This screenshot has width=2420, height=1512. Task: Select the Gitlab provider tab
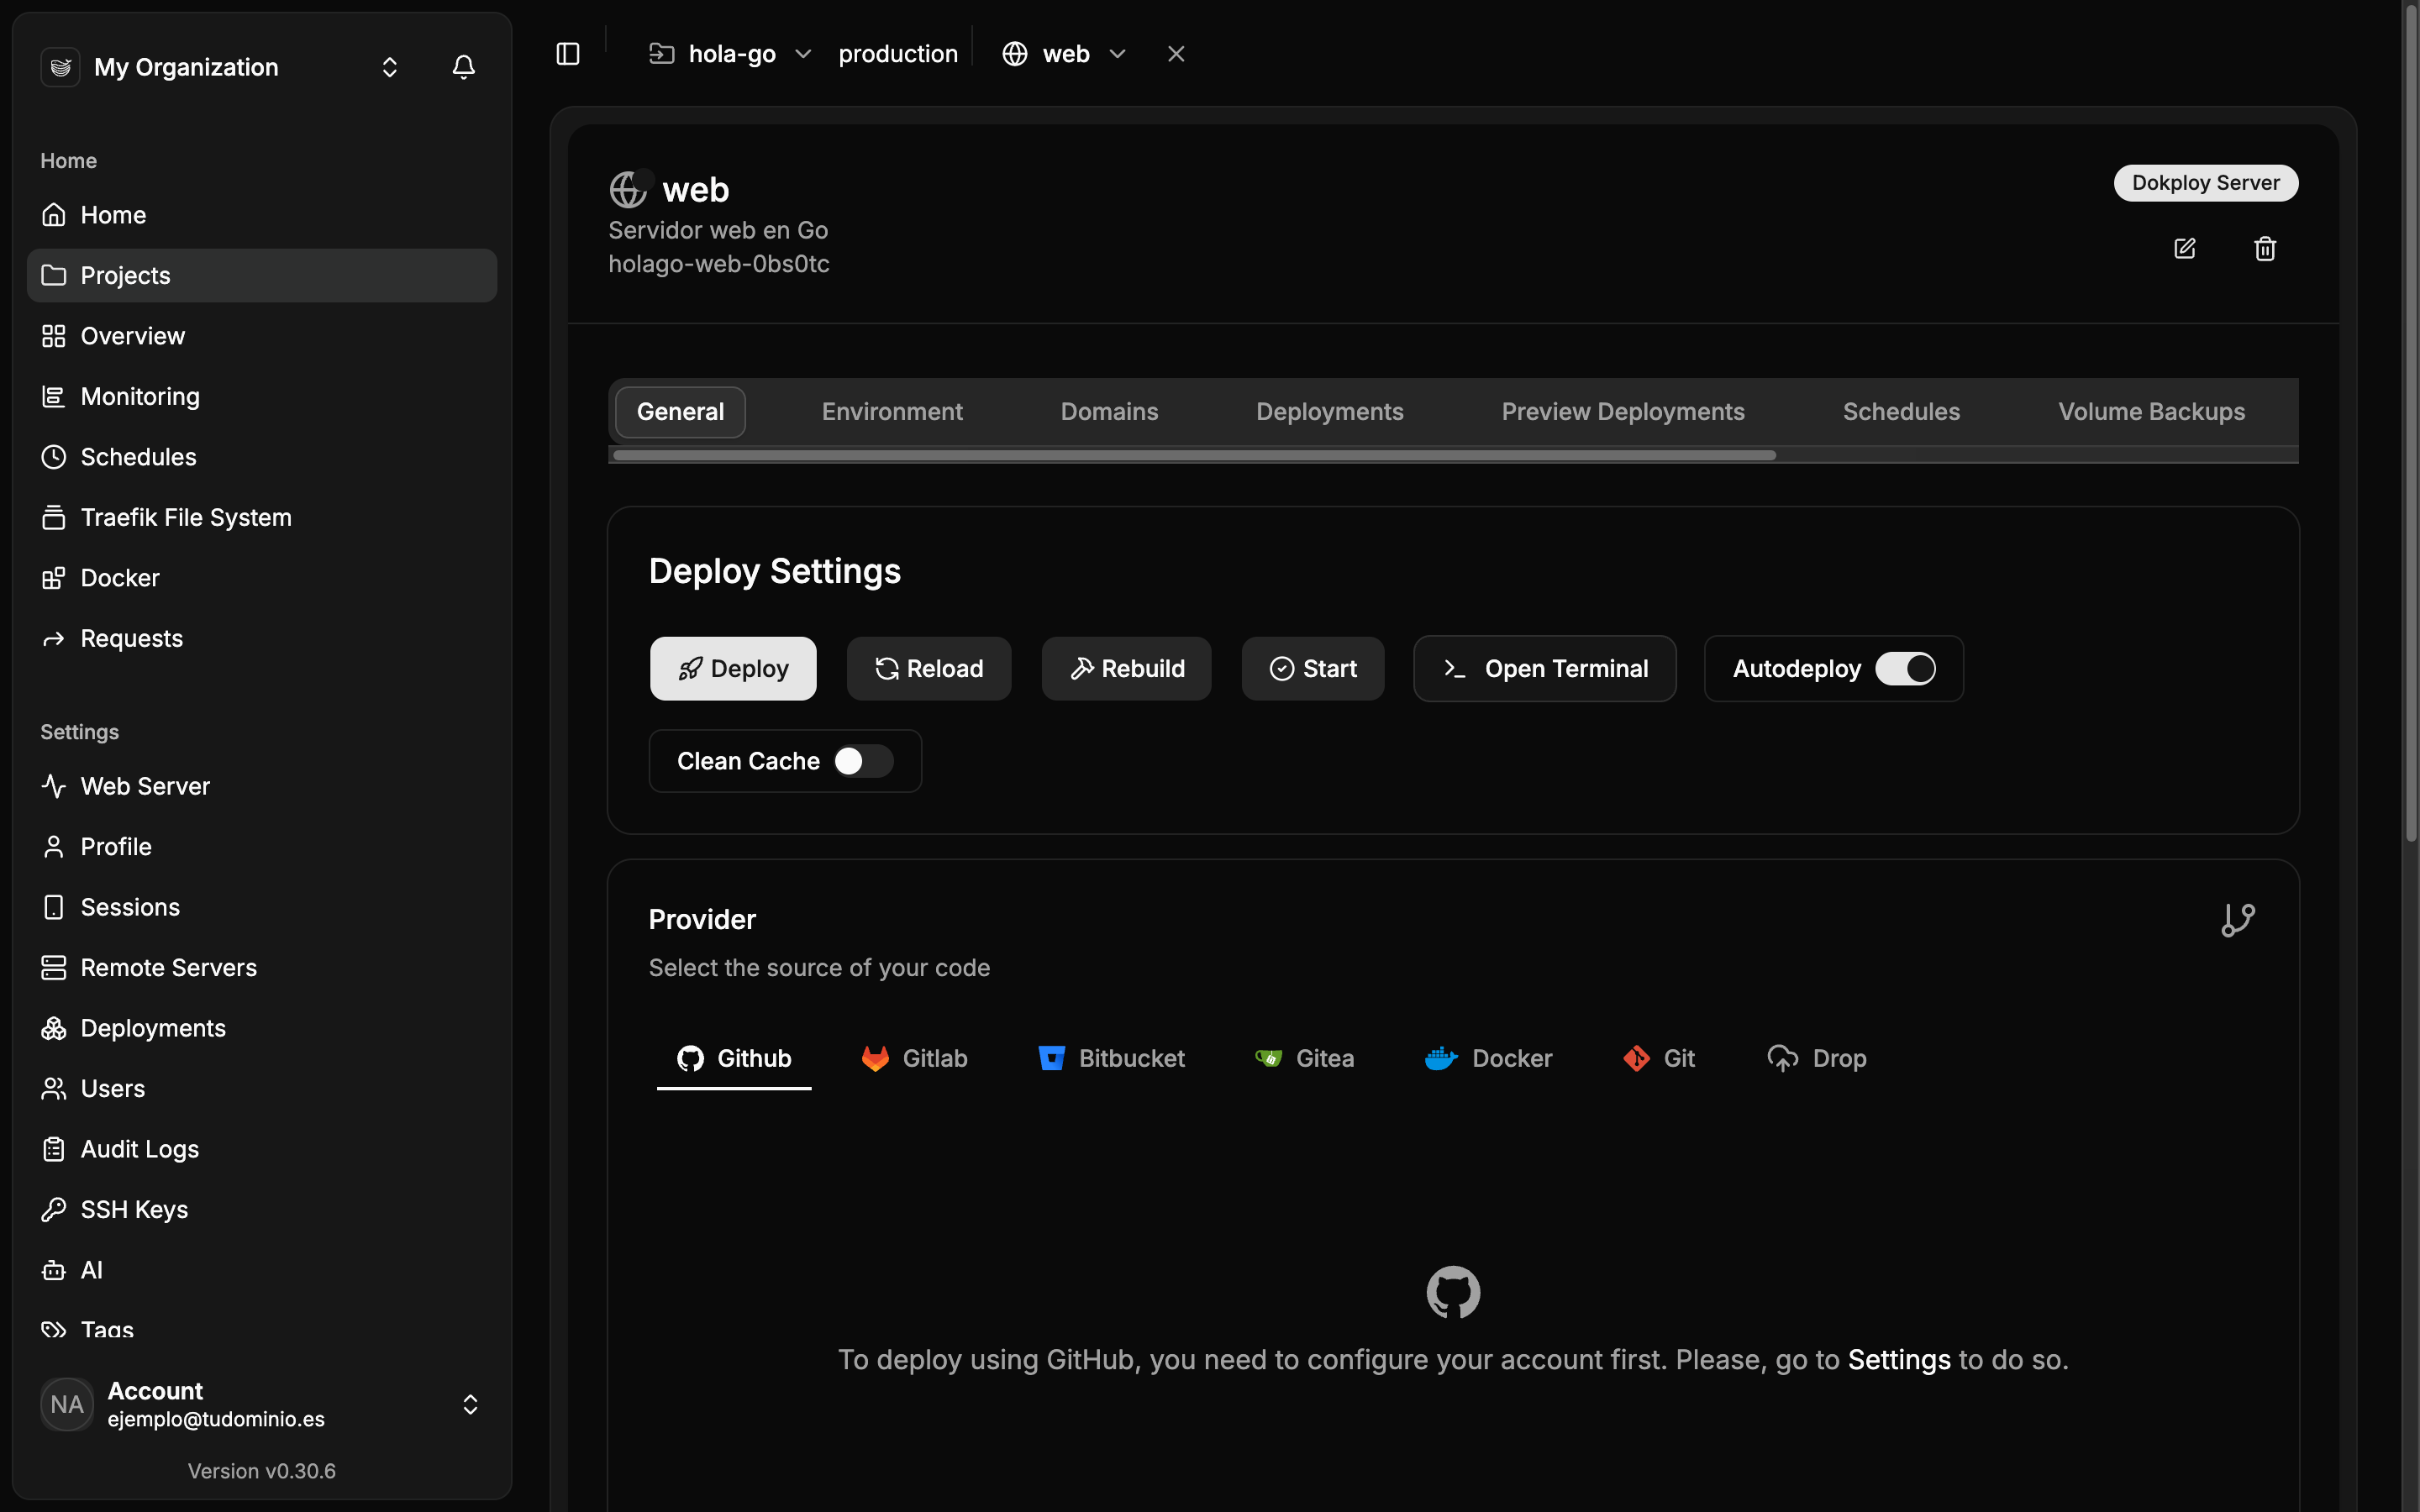[915, 1058]
